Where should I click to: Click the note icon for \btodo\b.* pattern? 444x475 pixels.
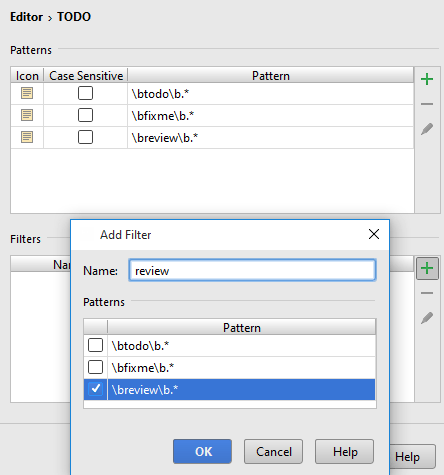pos(27,93)
